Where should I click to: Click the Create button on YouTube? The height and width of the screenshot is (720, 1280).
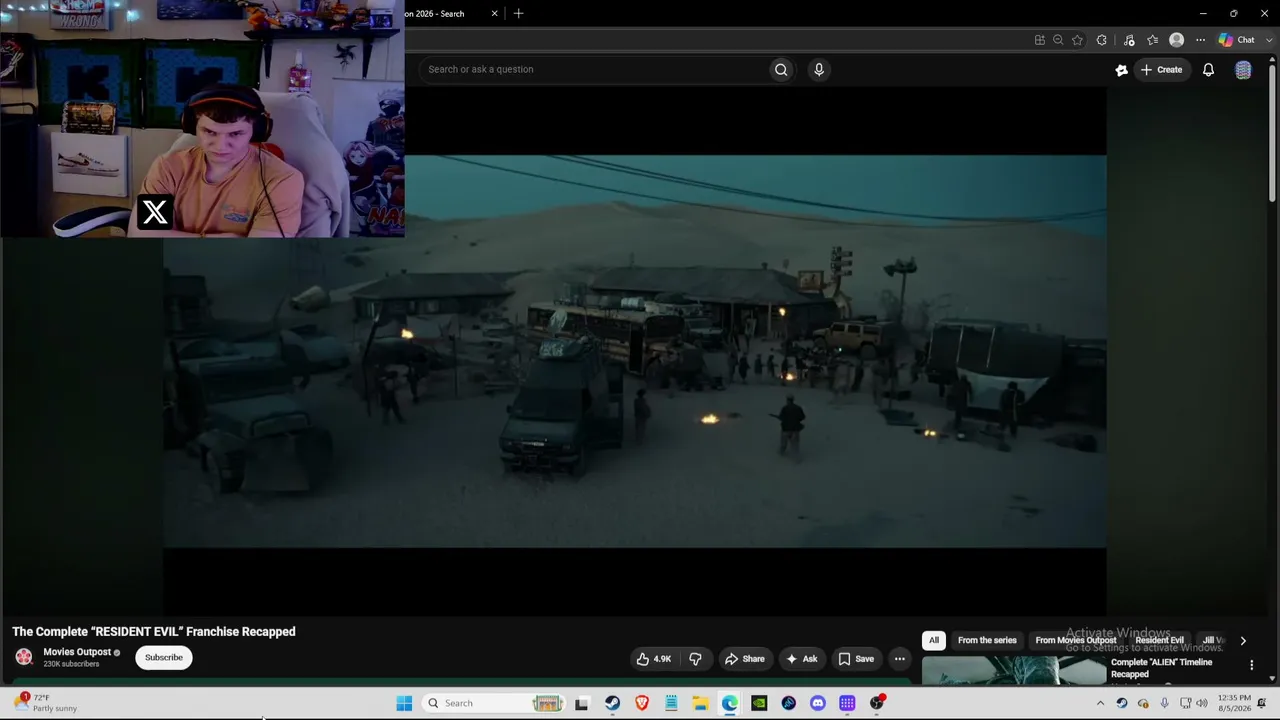click(x=1161, y=69)
